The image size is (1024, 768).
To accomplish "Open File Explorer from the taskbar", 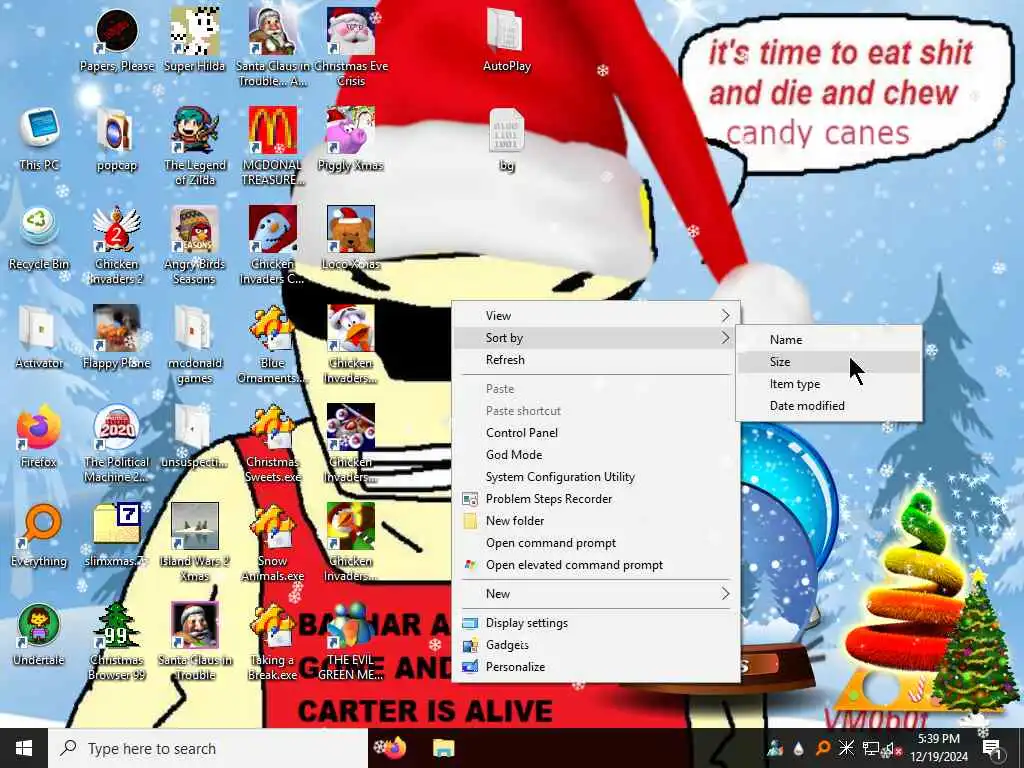I will (444, 748).
